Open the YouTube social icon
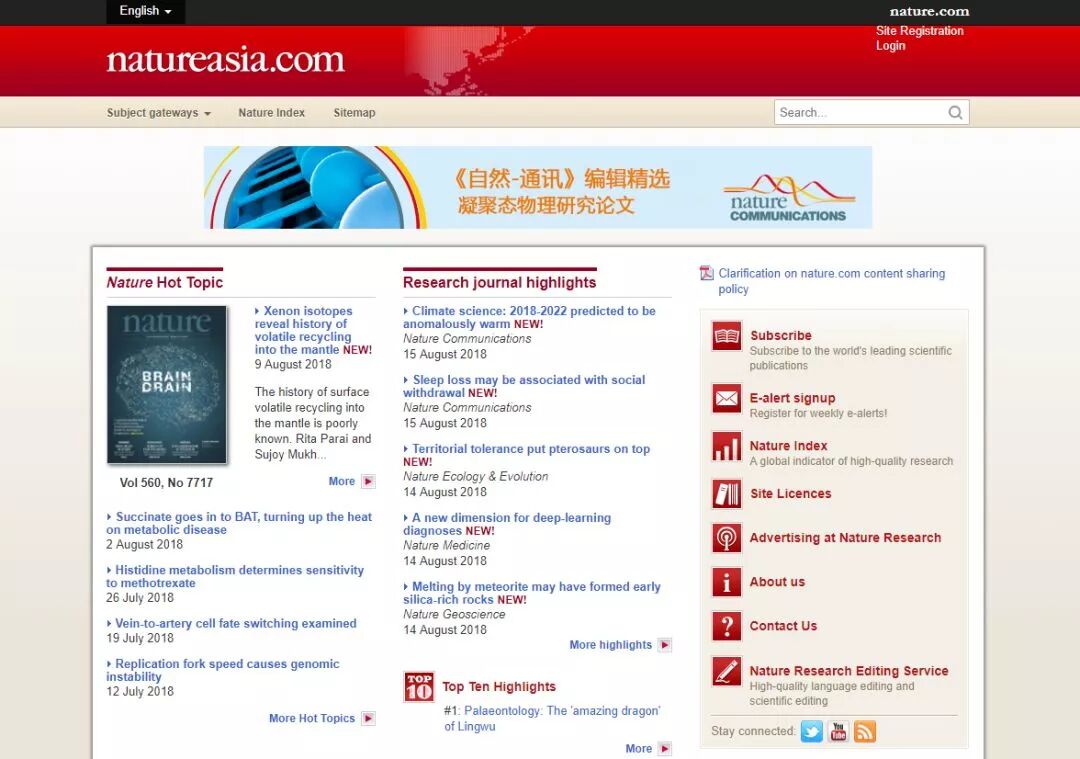This screenshot has width=1080, height=759. point(838,731)
